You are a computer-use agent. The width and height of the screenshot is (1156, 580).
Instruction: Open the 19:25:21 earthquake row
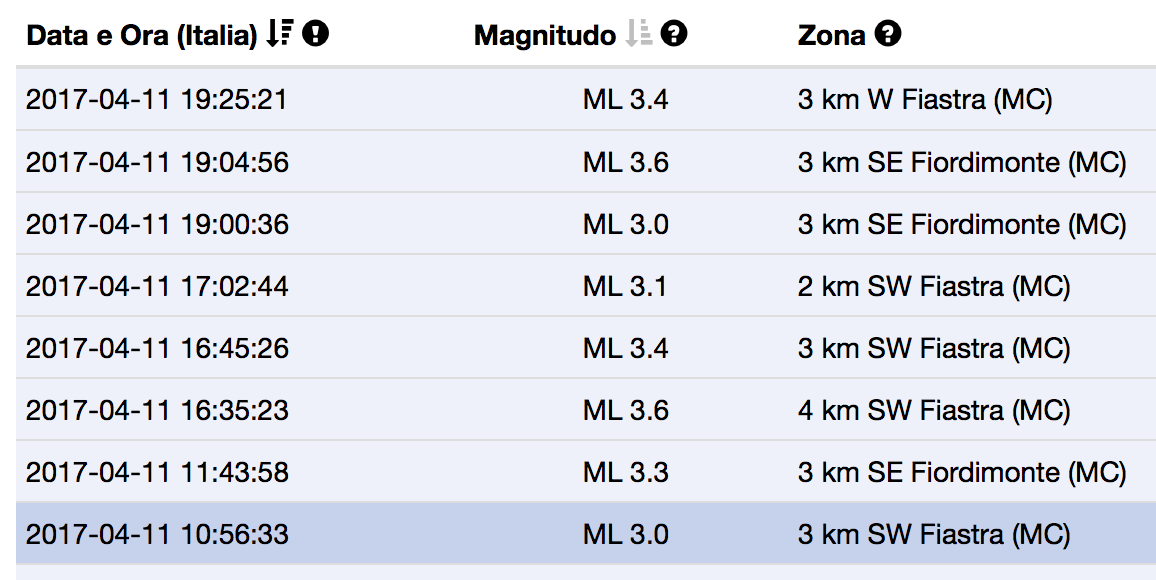coord(586,99)
